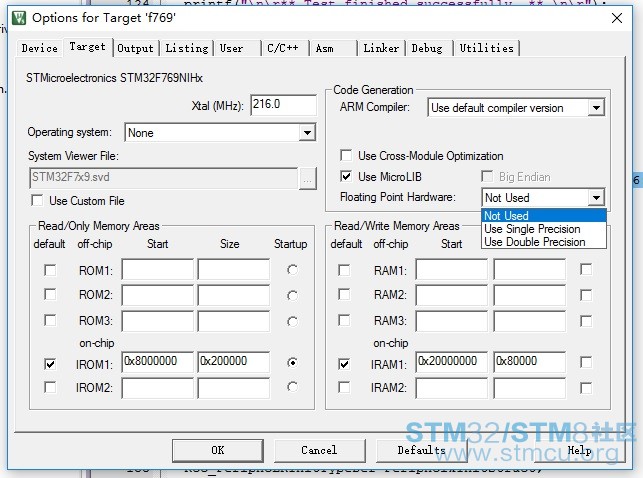Toggle the RAM2 default checkbox
Viewport: 643px width, 478px height.
click(344, 294)
